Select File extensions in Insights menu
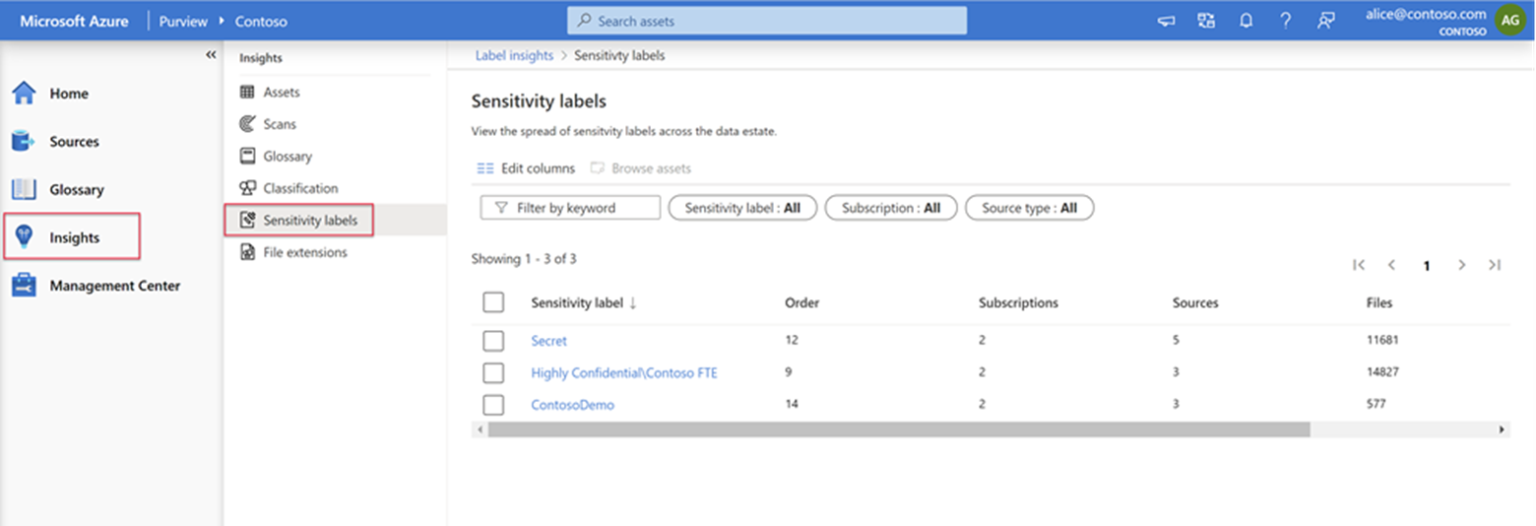Viewport: 1536px width, 526px height. [304, 253]
